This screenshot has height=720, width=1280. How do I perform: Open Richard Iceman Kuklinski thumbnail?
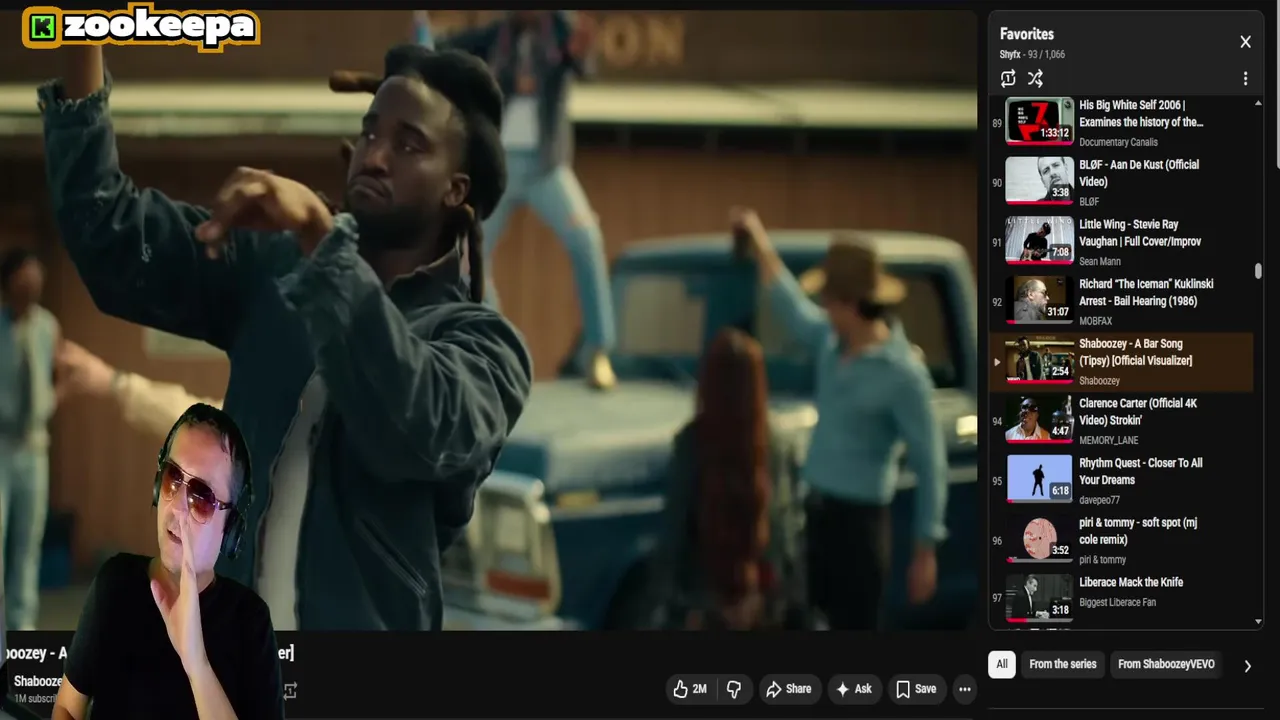coord(1039,300)
